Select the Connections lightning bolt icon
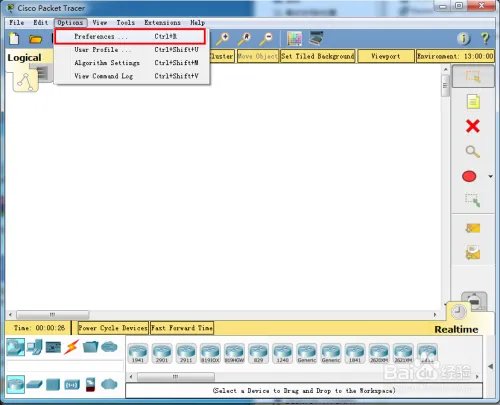Viewport: 500px width, 405px height. pos(72,347)
